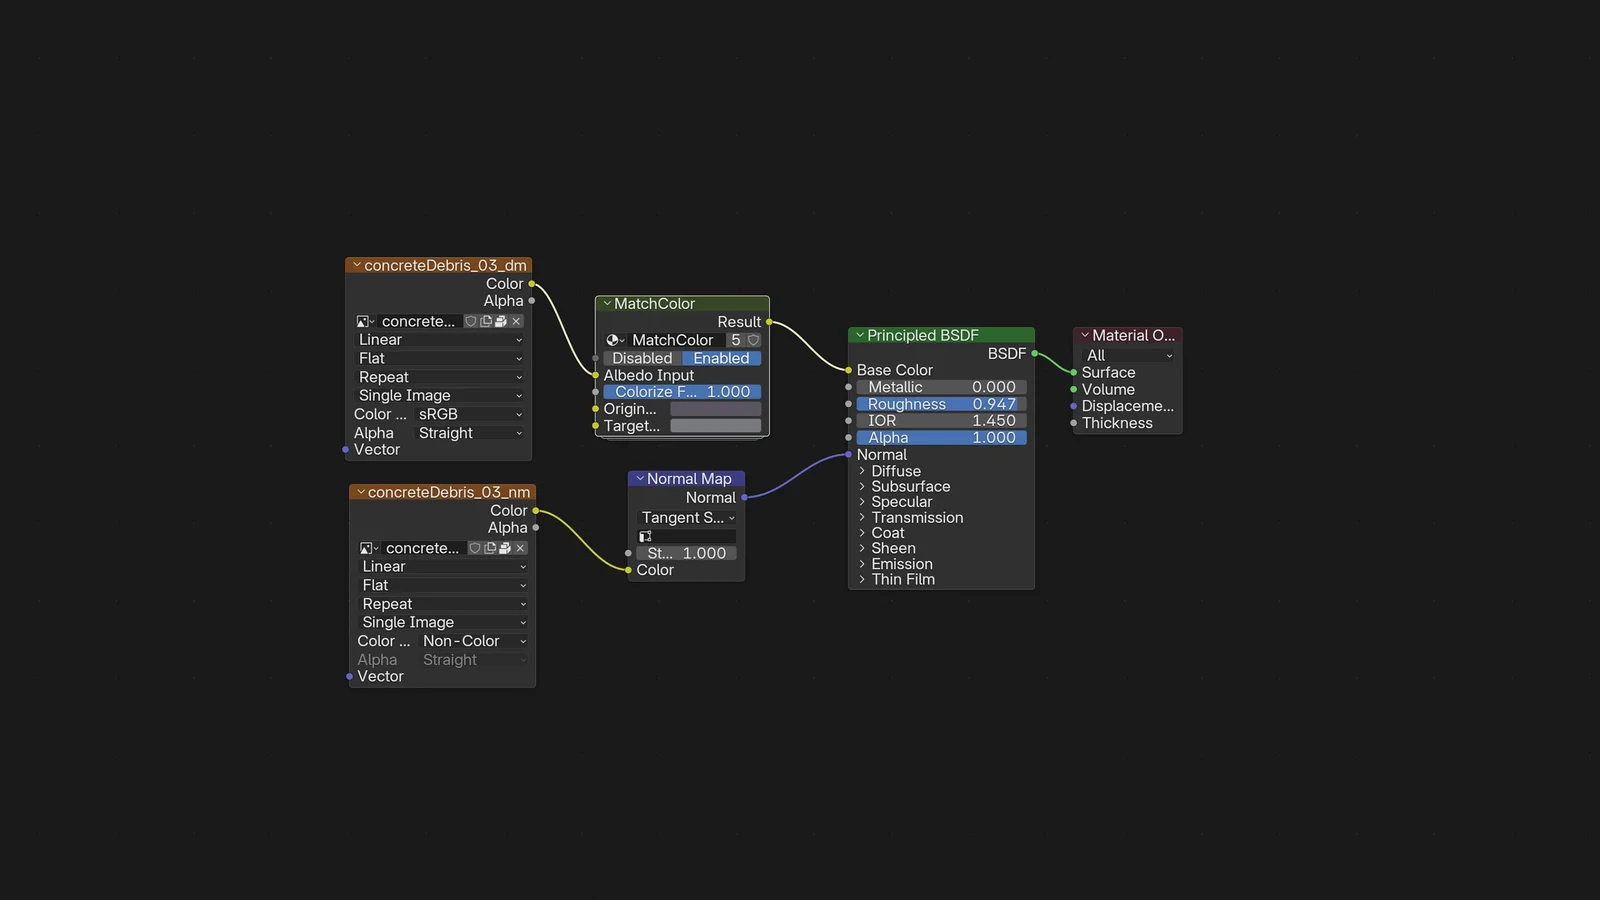Click the concreteDebris_03_nm image name field
The width and height of the screenshot is (1600, 900).
pos(423,549)
